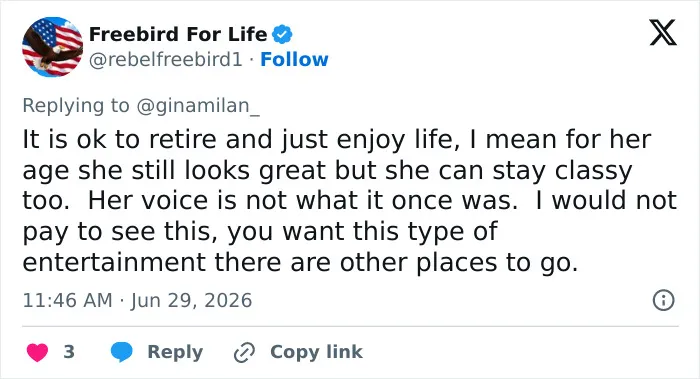
Task: Click the blue reply speech bubble icon
Action: click(121, 352)
